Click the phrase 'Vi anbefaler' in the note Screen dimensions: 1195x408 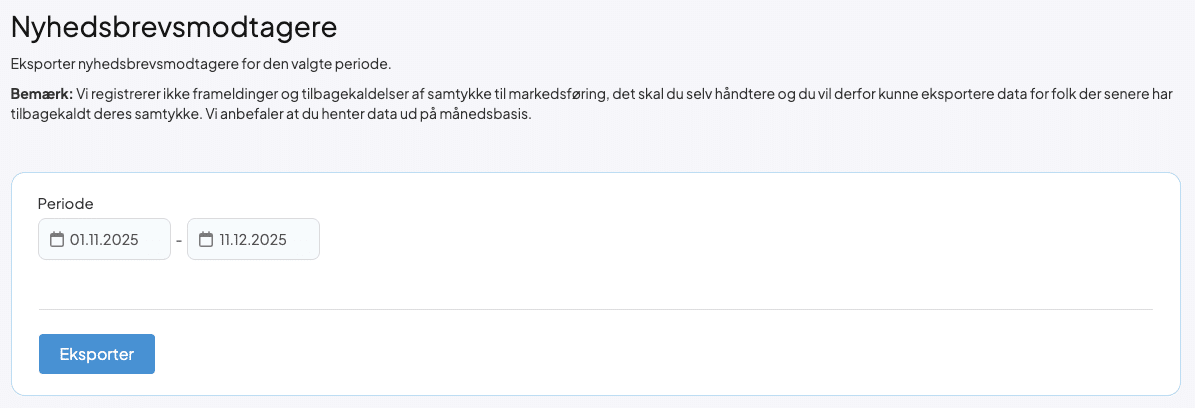(x=233, y=114)
